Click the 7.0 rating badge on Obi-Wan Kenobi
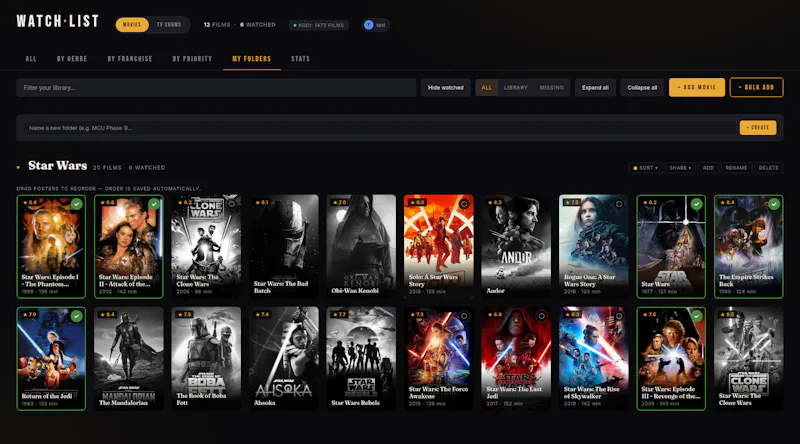This screenshot has height=444, width=800. point(340,203)
